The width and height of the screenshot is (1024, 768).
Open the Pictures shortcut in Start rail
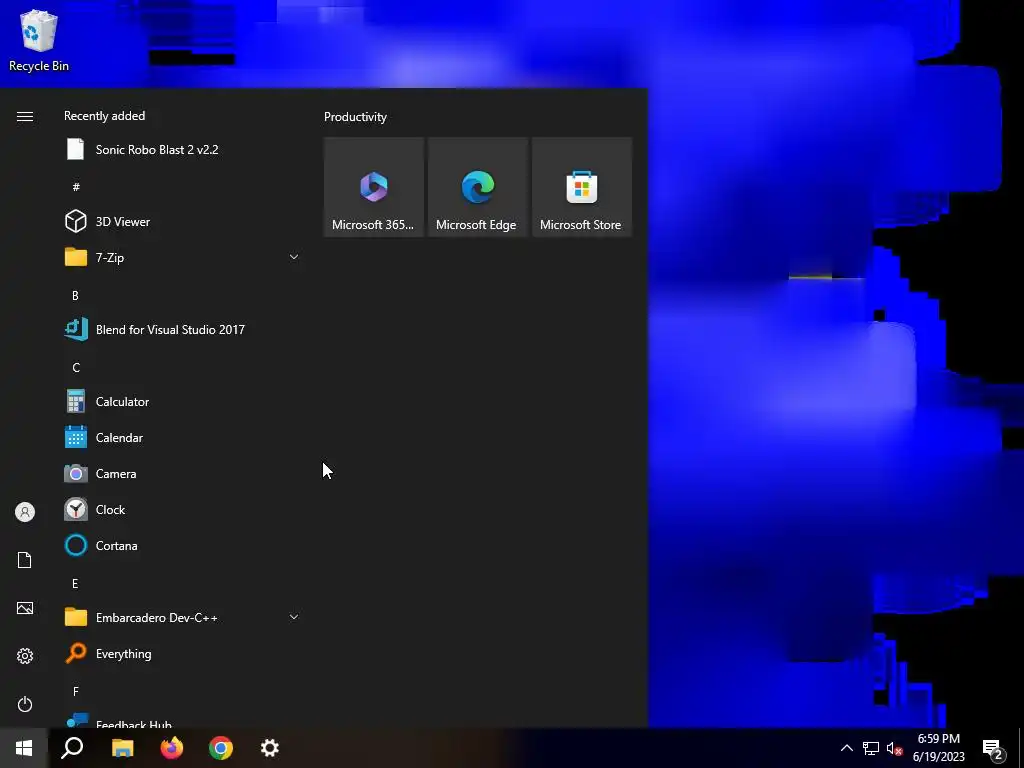coord(25,608)
